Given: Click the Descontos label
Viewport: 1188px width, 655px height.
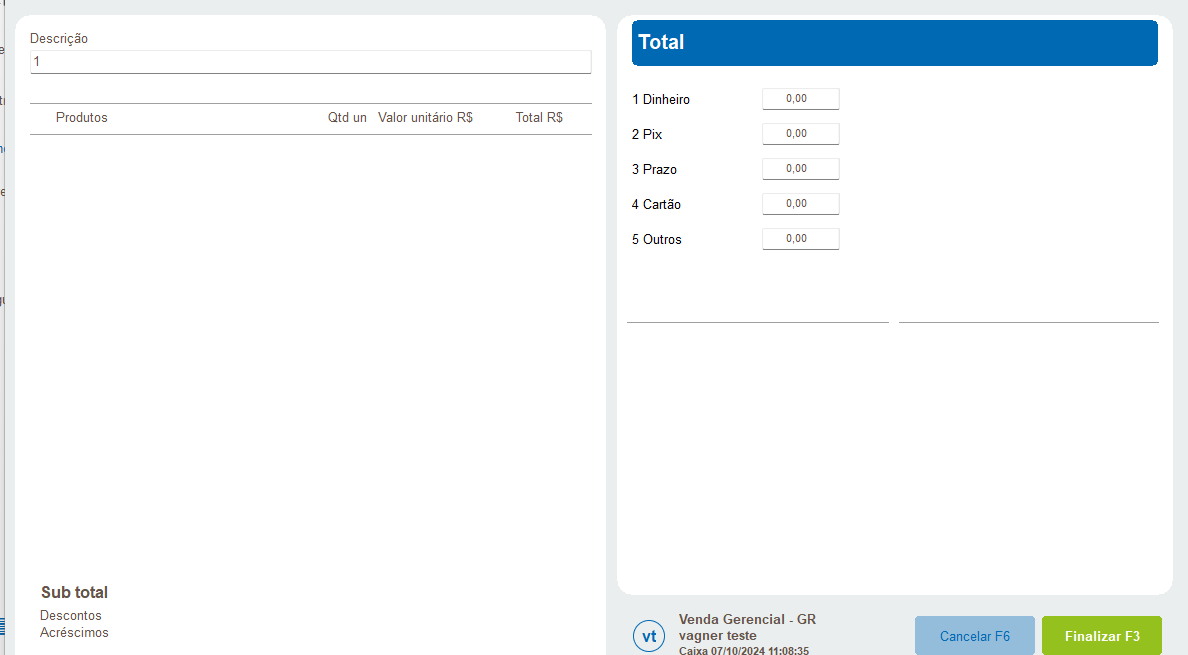Looking at the screenshot, I should point(71,616).
